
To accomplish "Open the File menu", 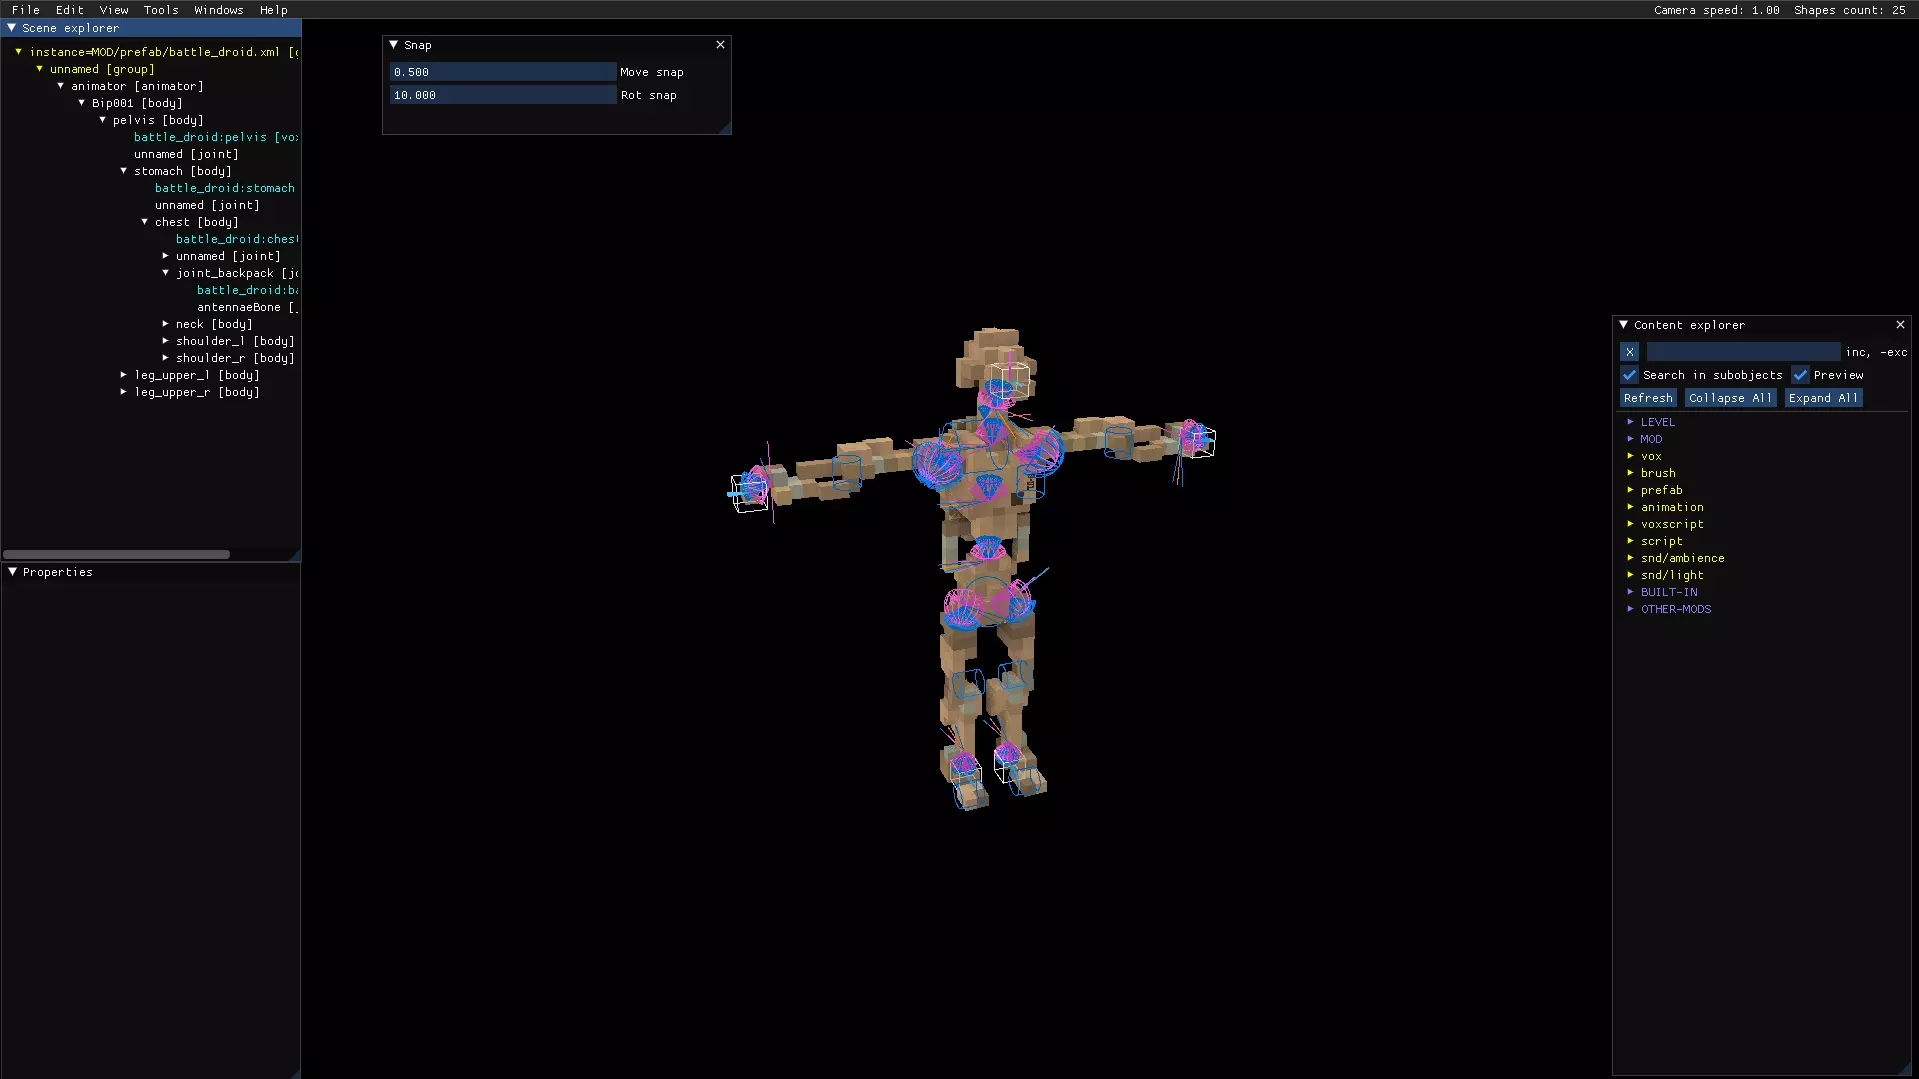I will coord(26,10).
